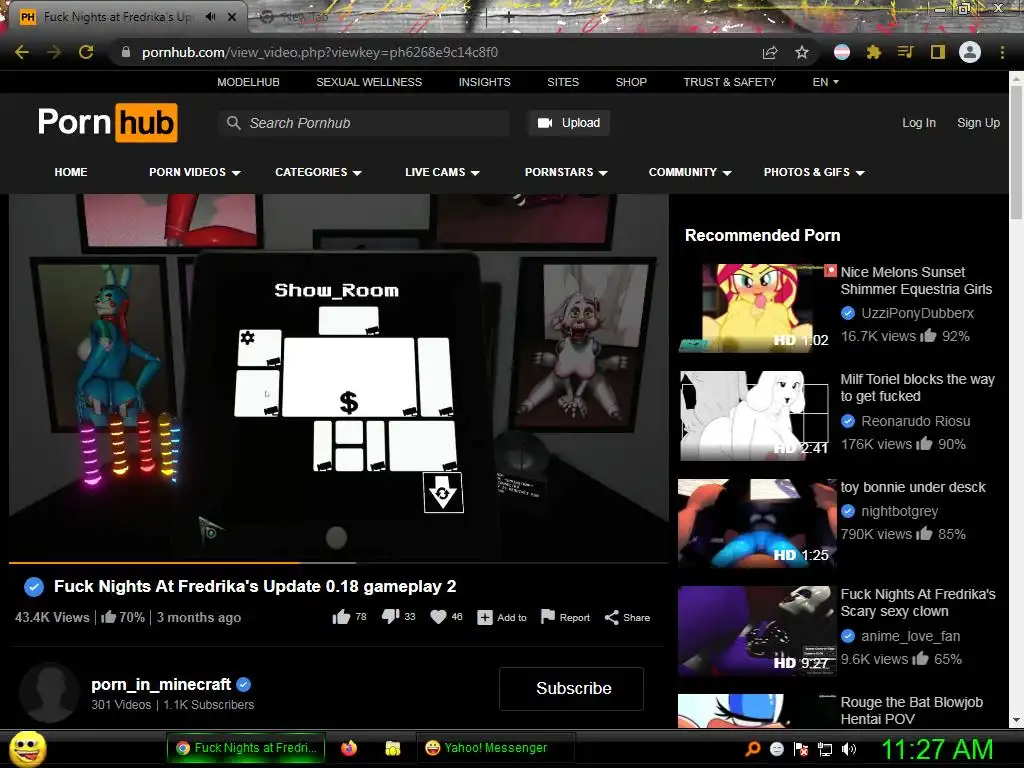Share this page from the address bar
Image resolution: width=1024 pixels, height=768 pixels.
(x=770, y=52)
